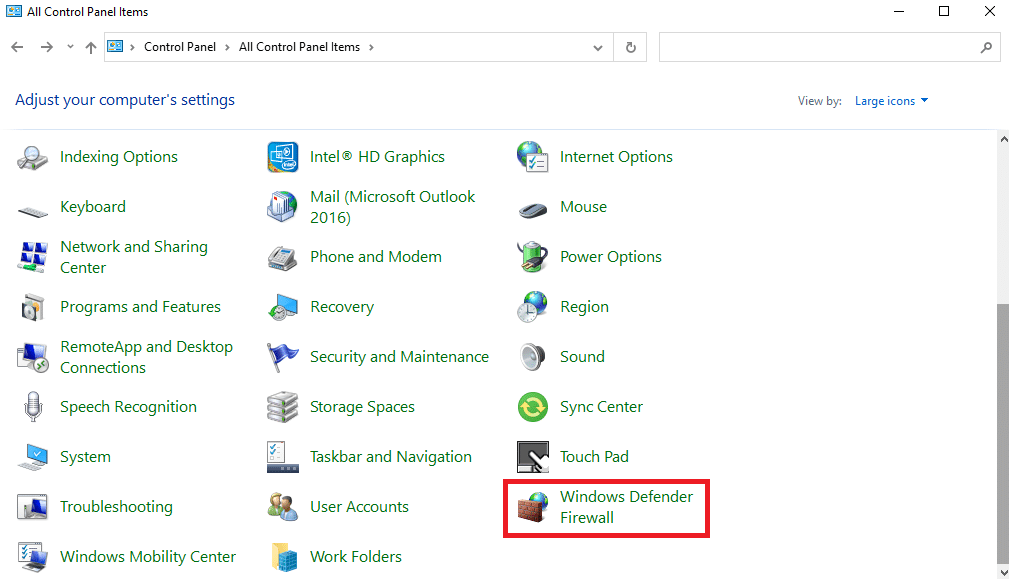Image resolution: width=1009 pixels, height=579 pixels.
Task: Click the Keyboard icon
Action: tap(32, 211)
